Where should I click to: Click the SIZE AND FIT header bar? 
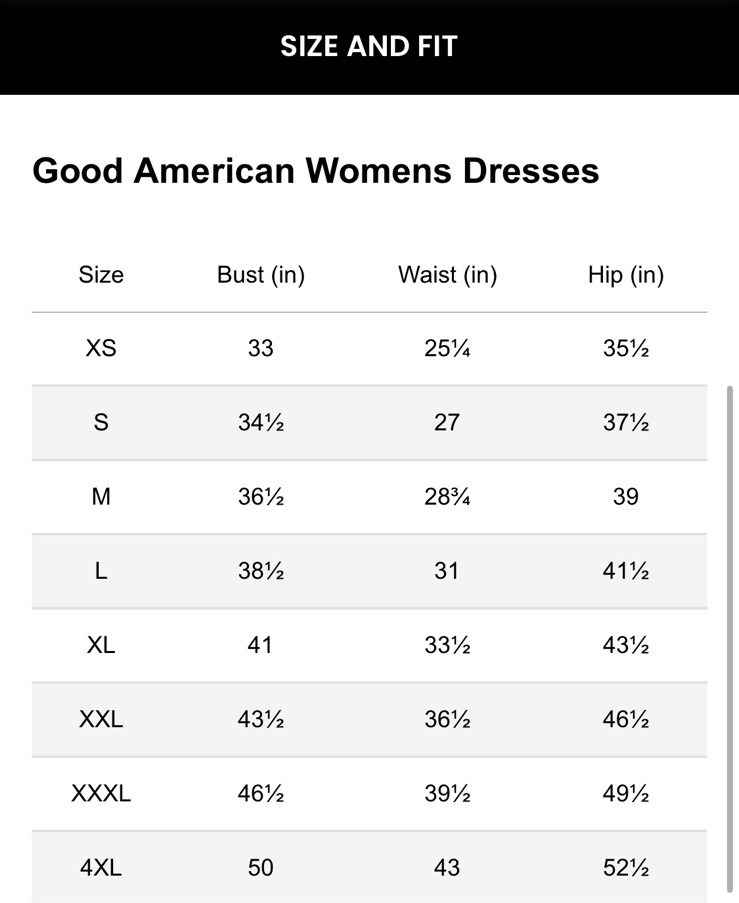click(369, 46)
